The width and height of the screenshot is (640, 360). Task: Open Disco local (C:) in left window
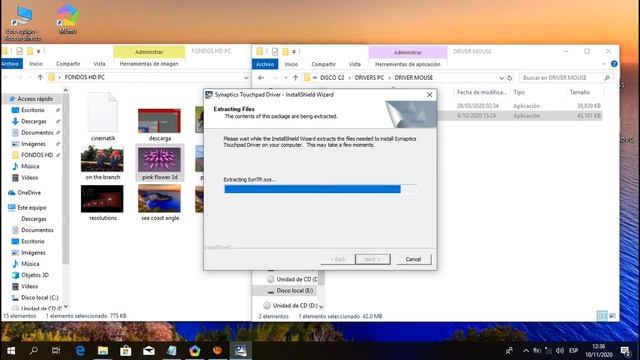(x=40, y=298)
